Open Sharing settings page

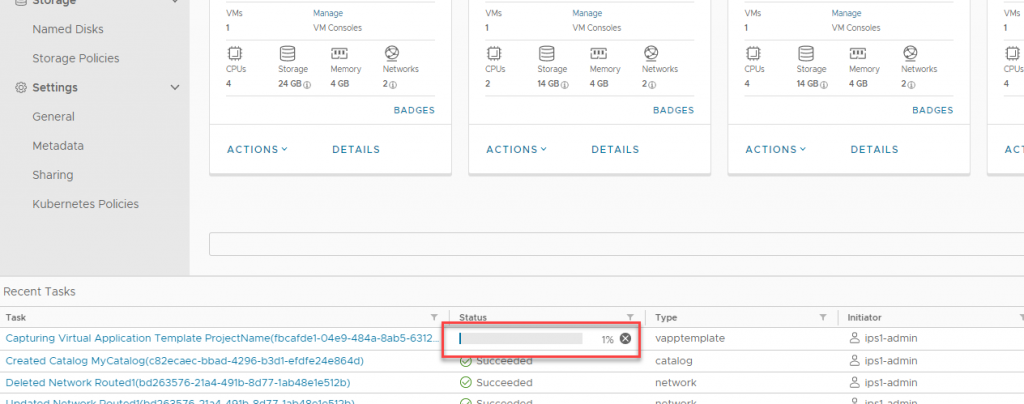tap(53, 175)
